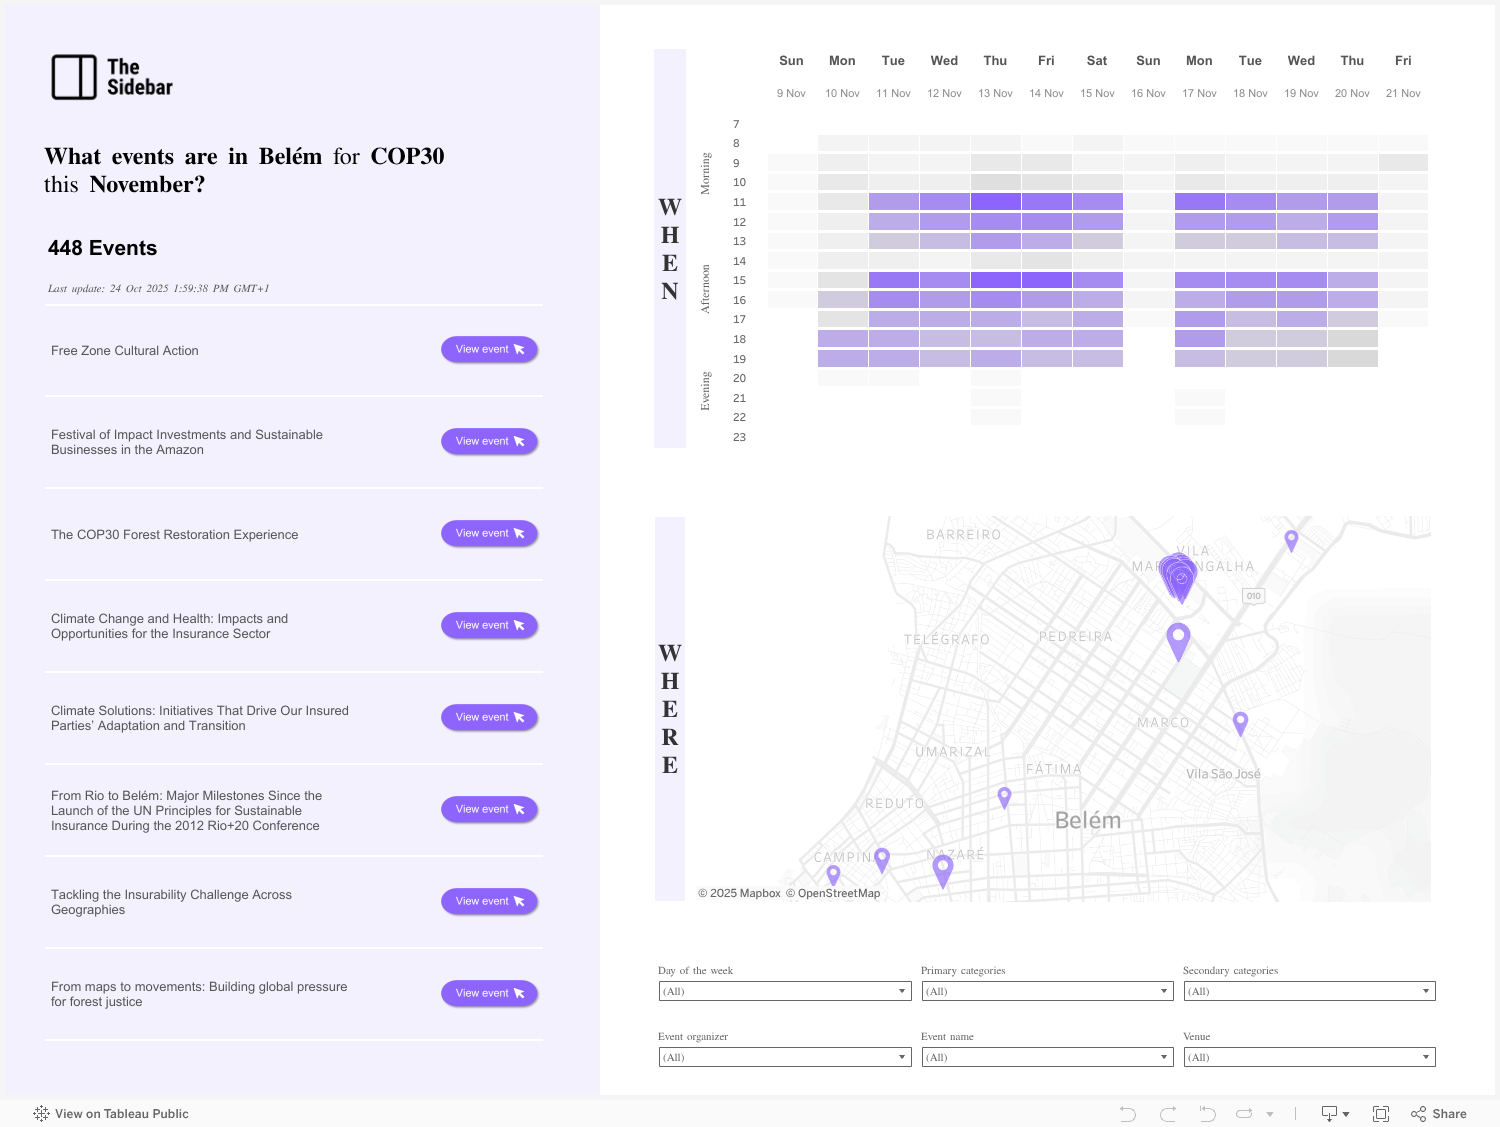Click View event for Free Zone Cultural Action
1500x1127 pixels.
pyautogui.click(x=489, y=349)
